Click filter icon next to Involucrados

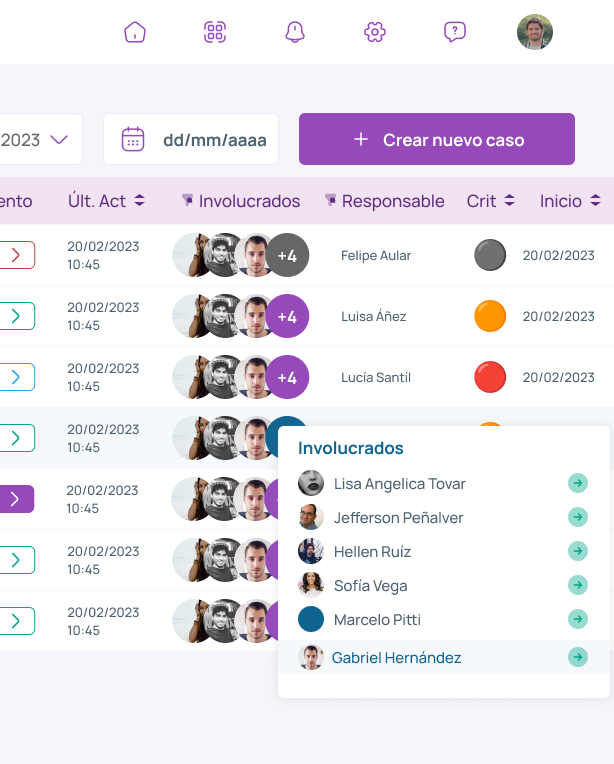tap(188, 201)
